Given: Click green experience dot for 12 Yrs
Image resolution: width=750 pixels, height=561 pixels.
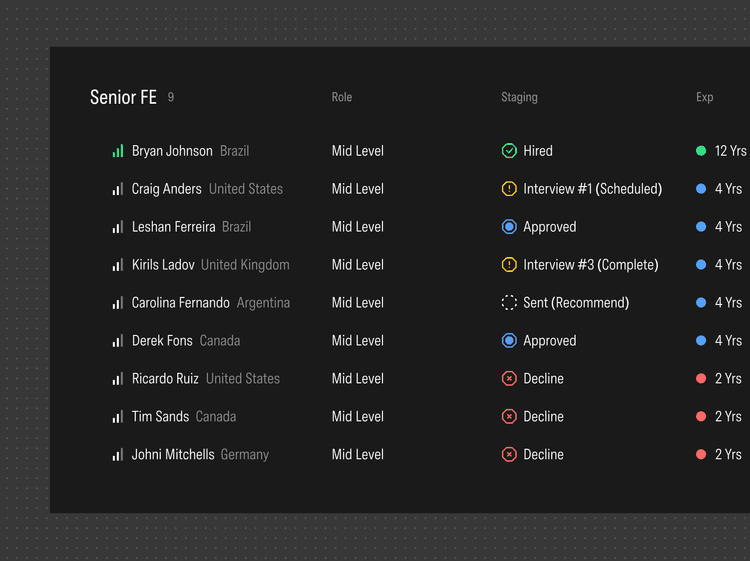Looking at the screenshot, I should click(x=701, y=151).
